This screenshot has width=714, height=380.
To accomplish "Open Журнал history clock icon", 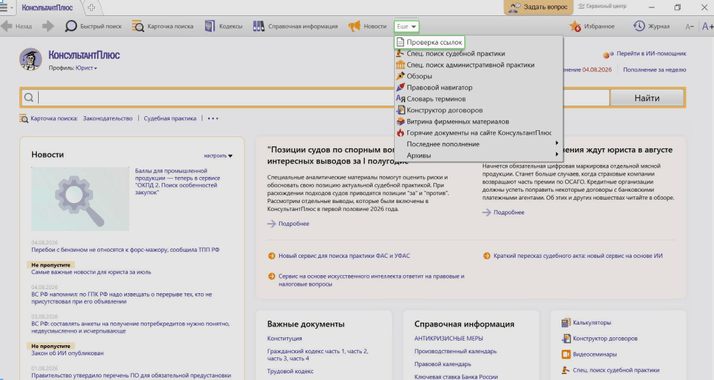I will pyautogui.click(x=651, y=26).
